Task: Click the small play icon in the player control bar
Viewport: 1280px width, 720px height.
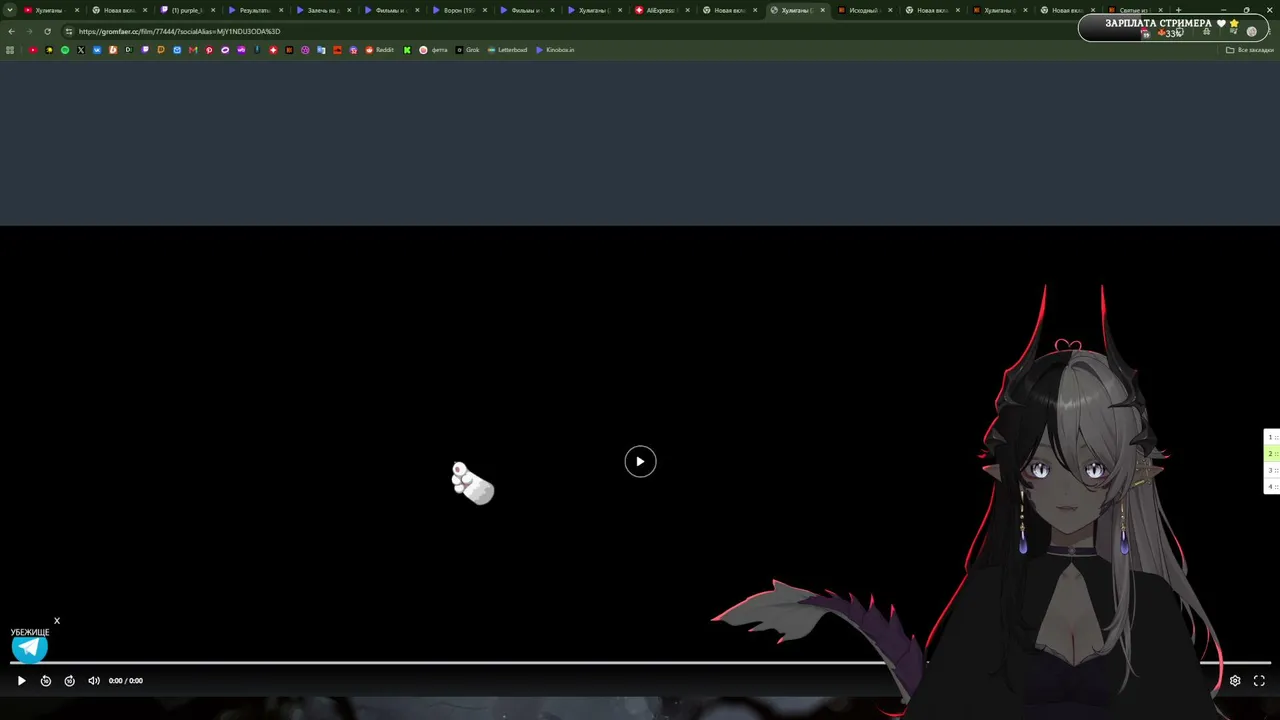Action: click(21, 681)
